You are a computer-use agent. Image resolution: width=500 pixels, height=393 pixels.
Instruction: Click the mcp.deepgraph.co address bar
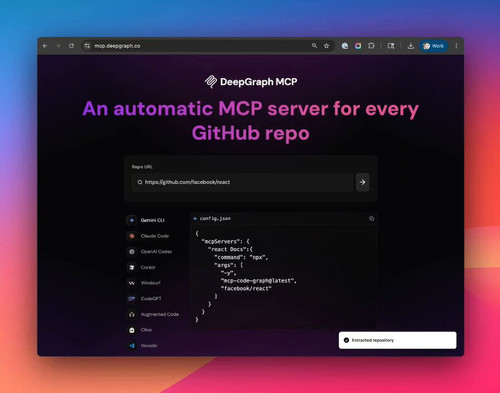[207, 46]
